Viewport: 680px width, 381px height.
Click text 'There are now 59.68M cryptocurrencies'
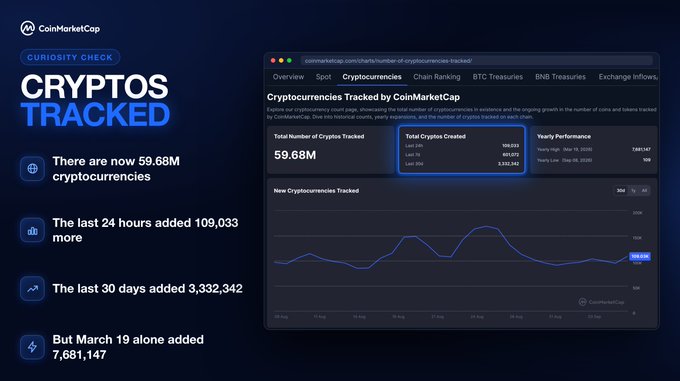116,169
